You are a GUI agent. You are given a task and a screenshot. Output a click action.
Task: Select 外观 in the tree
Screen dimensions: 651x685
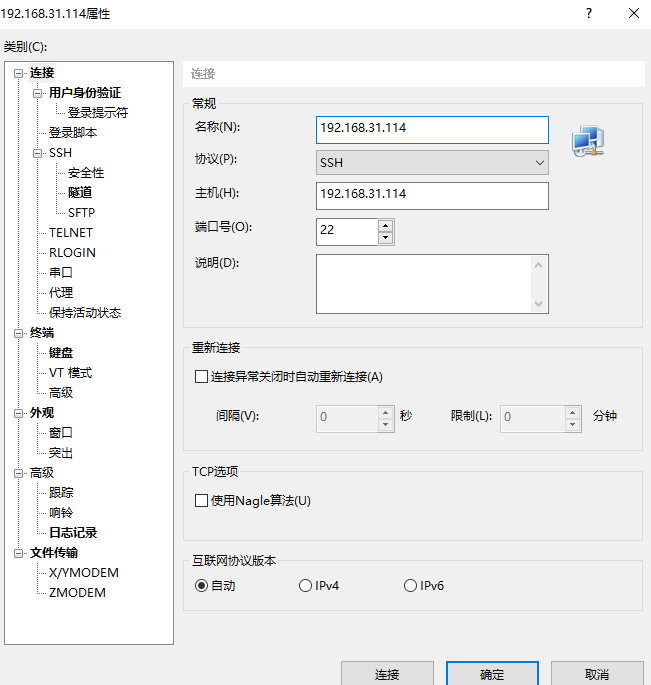[42, 413]
